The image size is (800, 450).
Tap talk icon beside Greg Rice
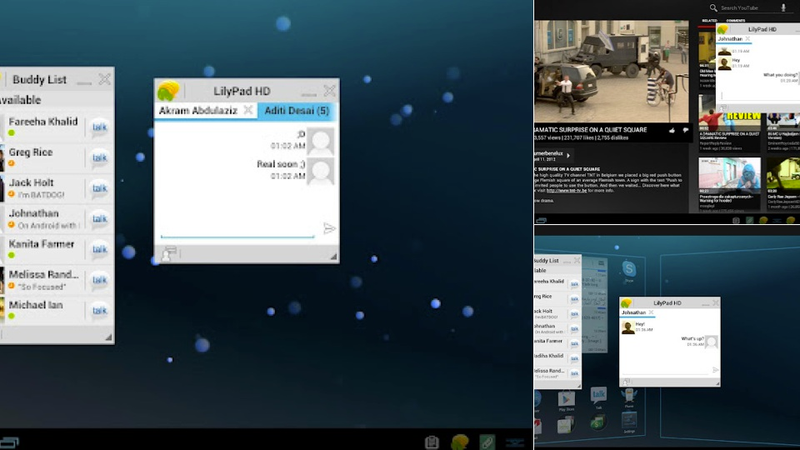[99, 158]
